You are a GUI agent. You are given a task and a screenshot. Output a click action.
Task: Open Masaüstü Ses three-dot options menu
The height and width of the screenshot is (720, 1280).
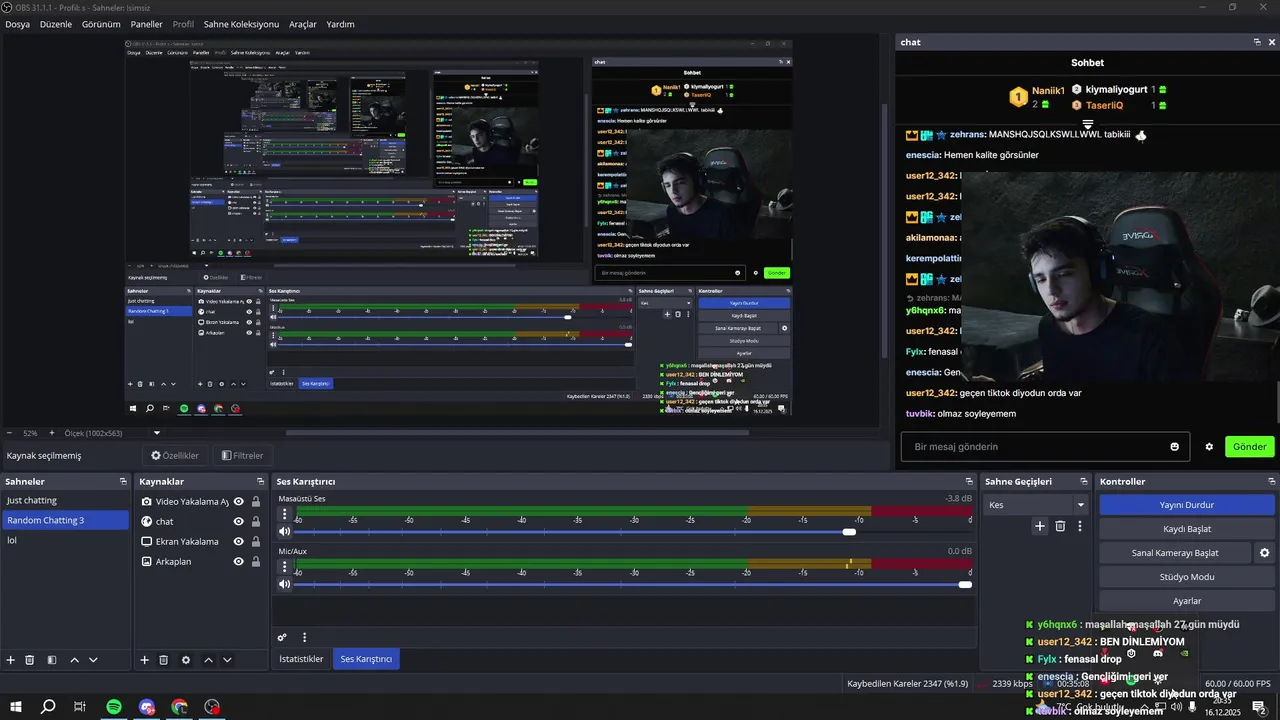(284, 515)
